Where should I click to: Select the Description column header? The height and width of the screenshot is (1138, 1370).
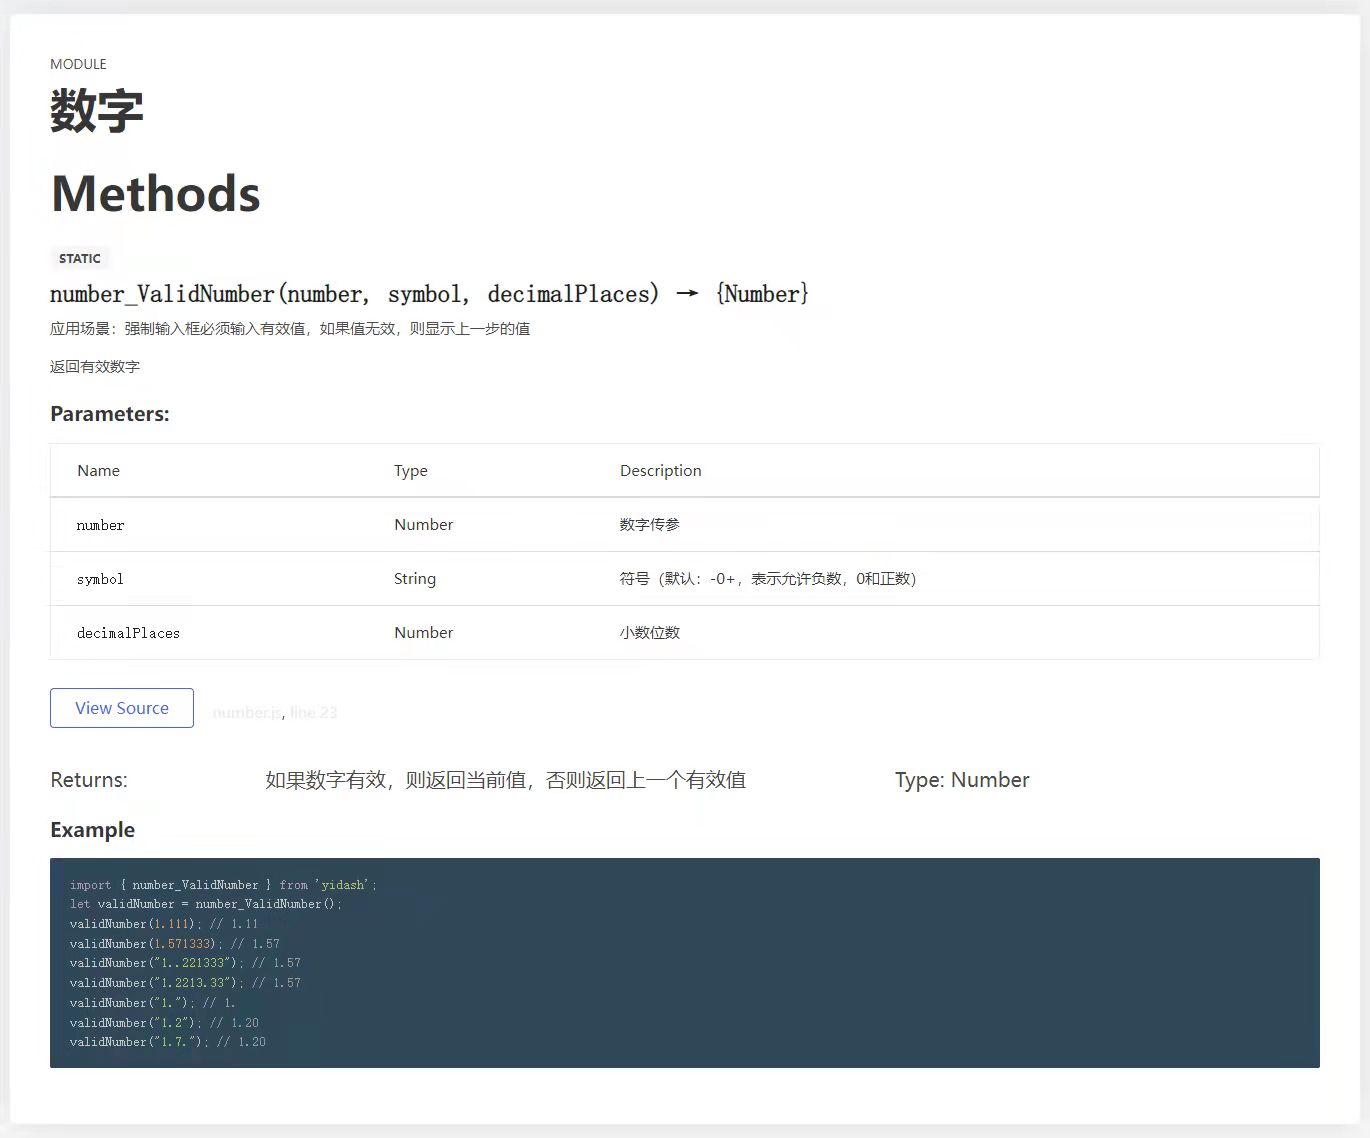click(660, 471)
